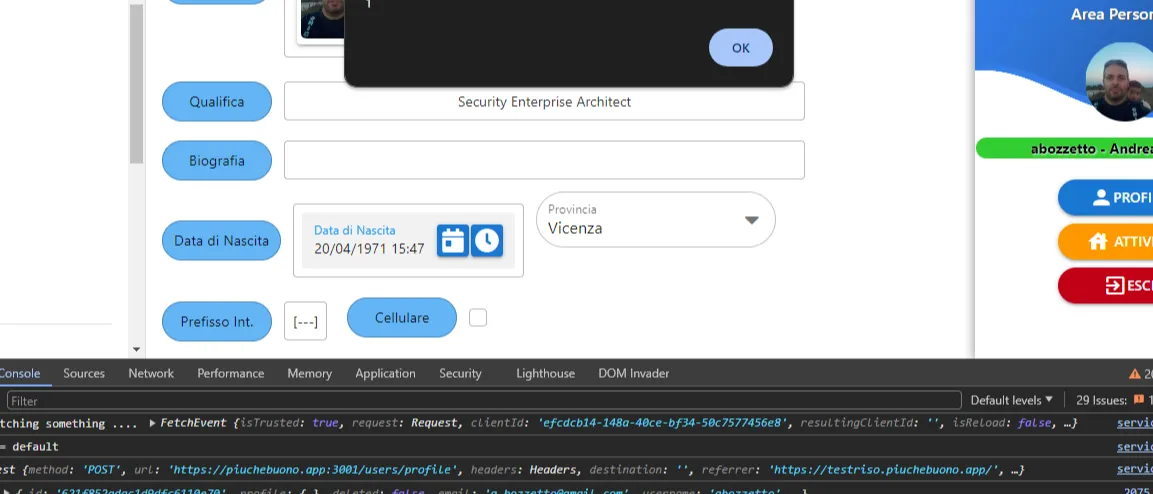Open the calendar date picker icon
Image resolution: width=1153 pixels, height=494 pixels.
(453, 240)
